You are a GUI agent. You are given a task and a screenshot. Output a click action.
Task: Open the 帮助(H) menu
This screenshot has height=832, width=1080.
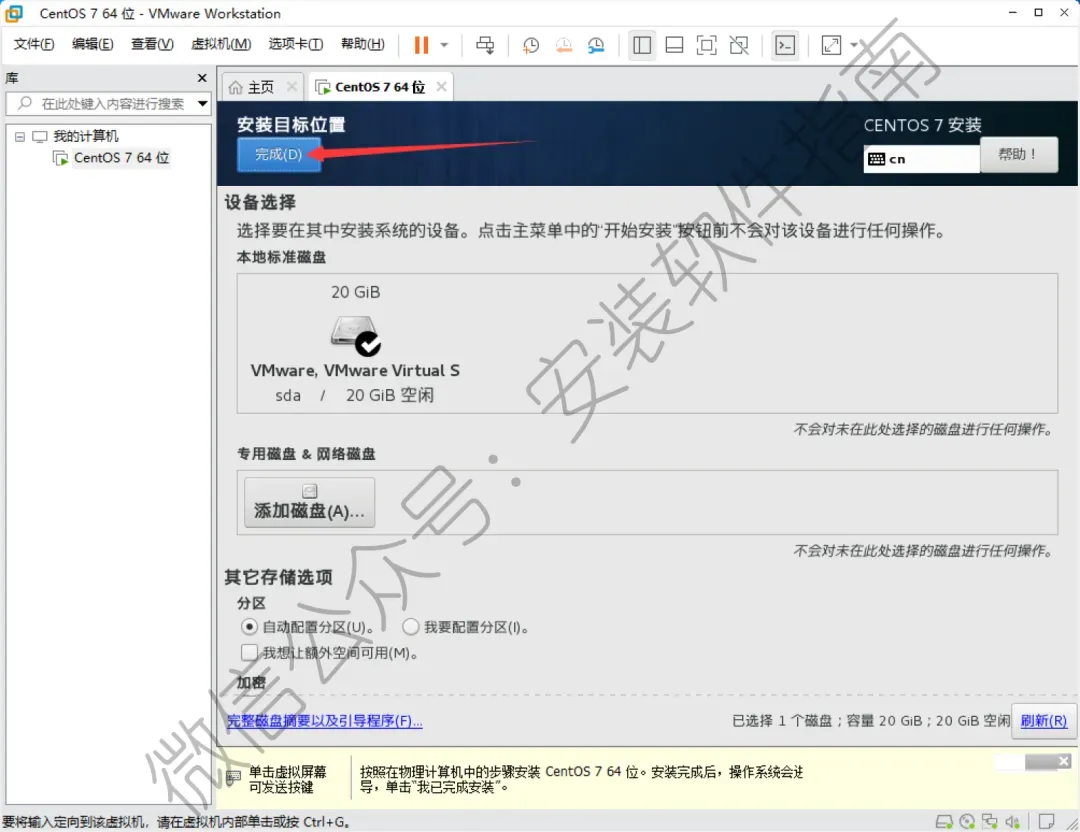tap(362, 44)
